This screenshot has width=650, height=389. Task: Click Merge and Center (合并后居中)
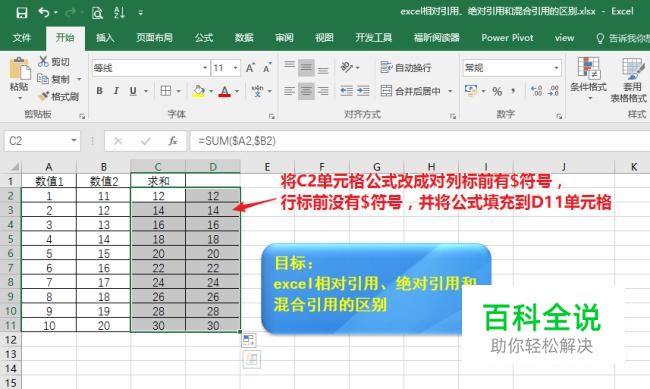tap(410, 91)
